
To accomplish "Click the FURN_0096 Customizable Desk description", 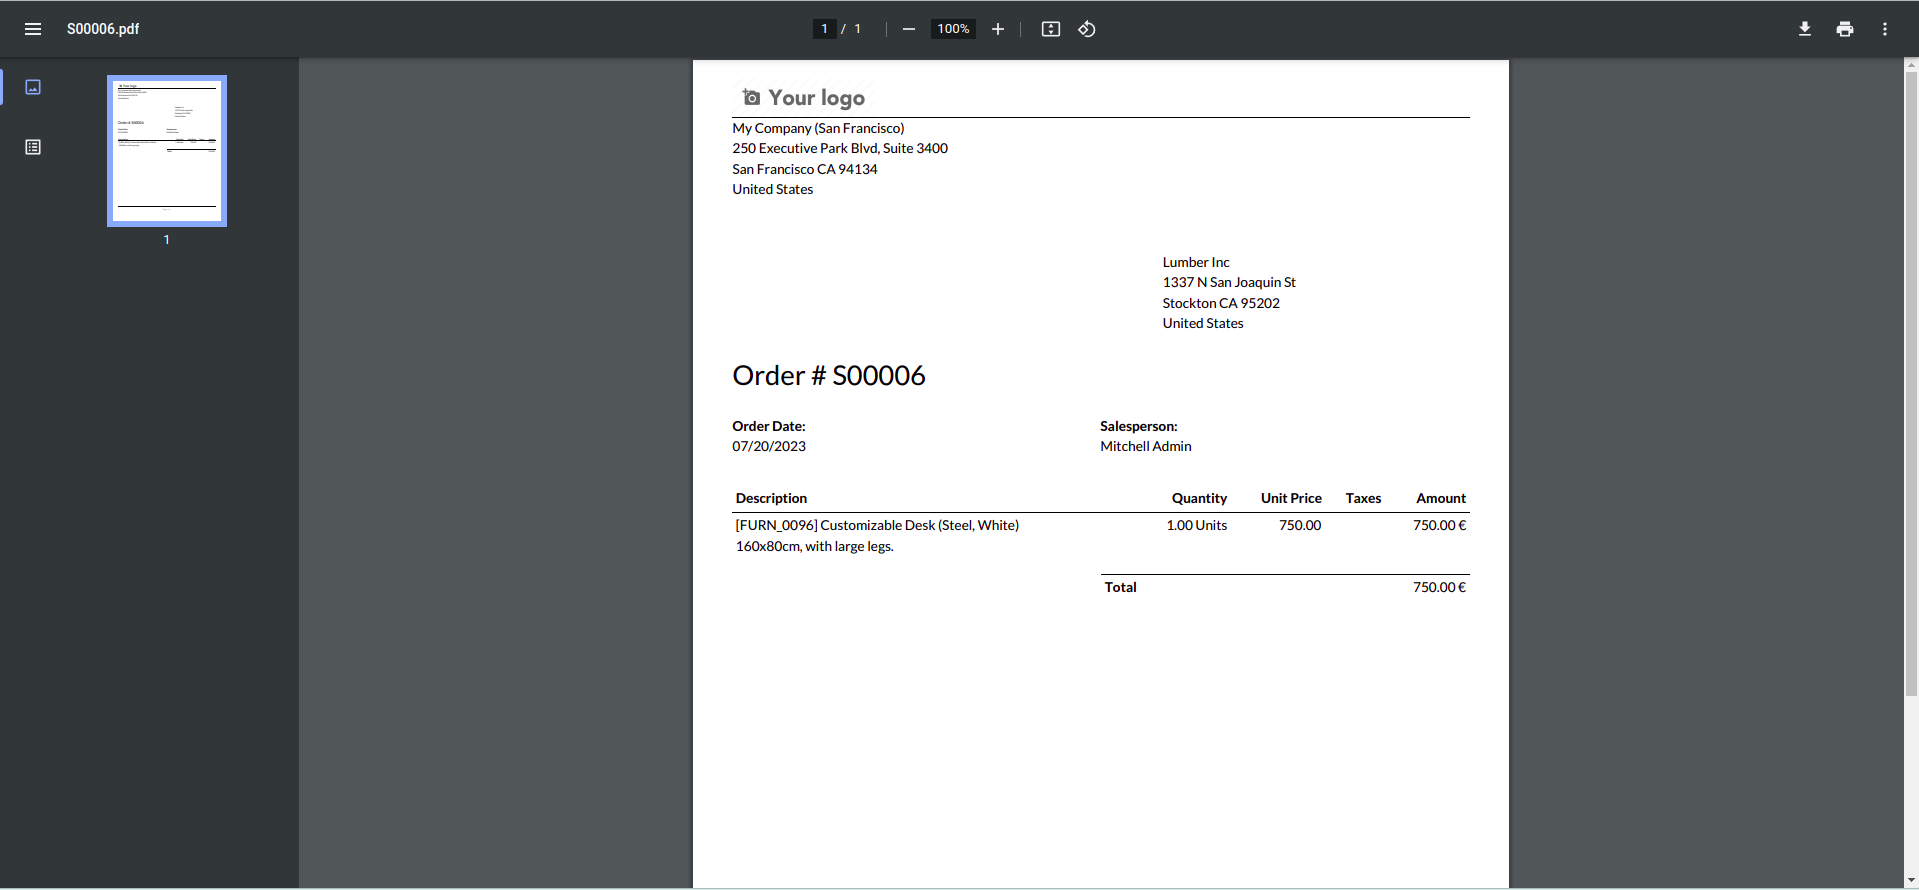I will (877, 525).
